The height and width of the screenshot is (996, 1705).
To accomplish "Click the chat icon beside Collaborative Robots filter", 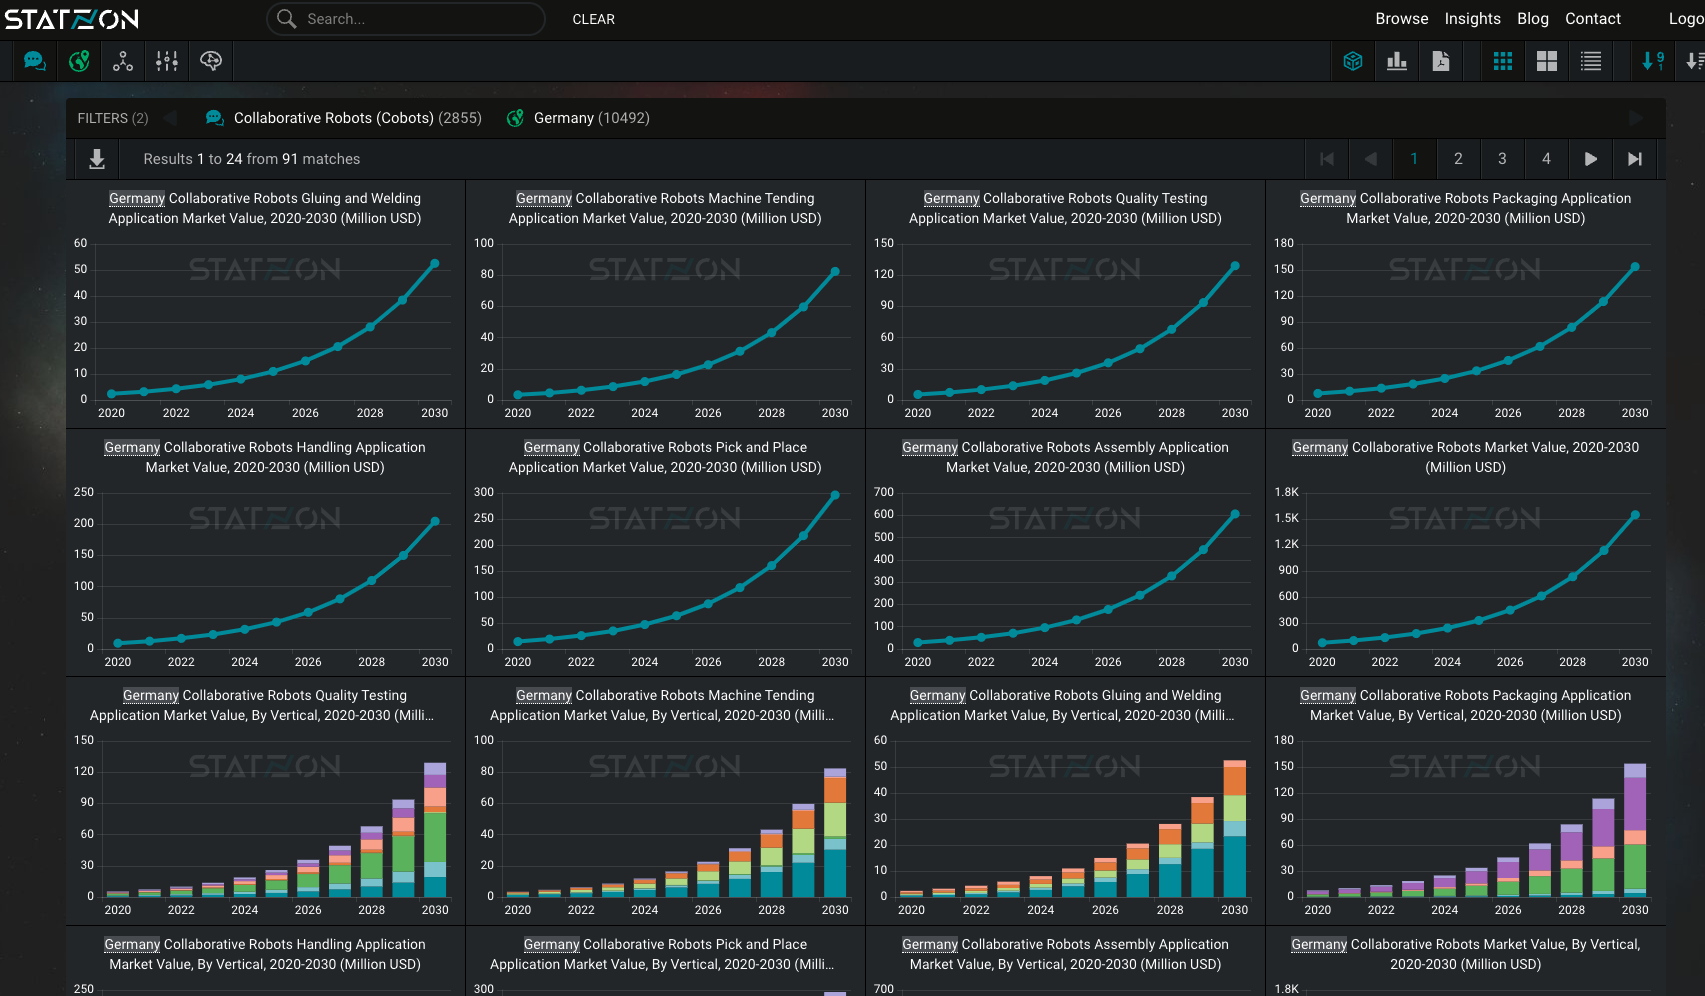I will (214, 118).
